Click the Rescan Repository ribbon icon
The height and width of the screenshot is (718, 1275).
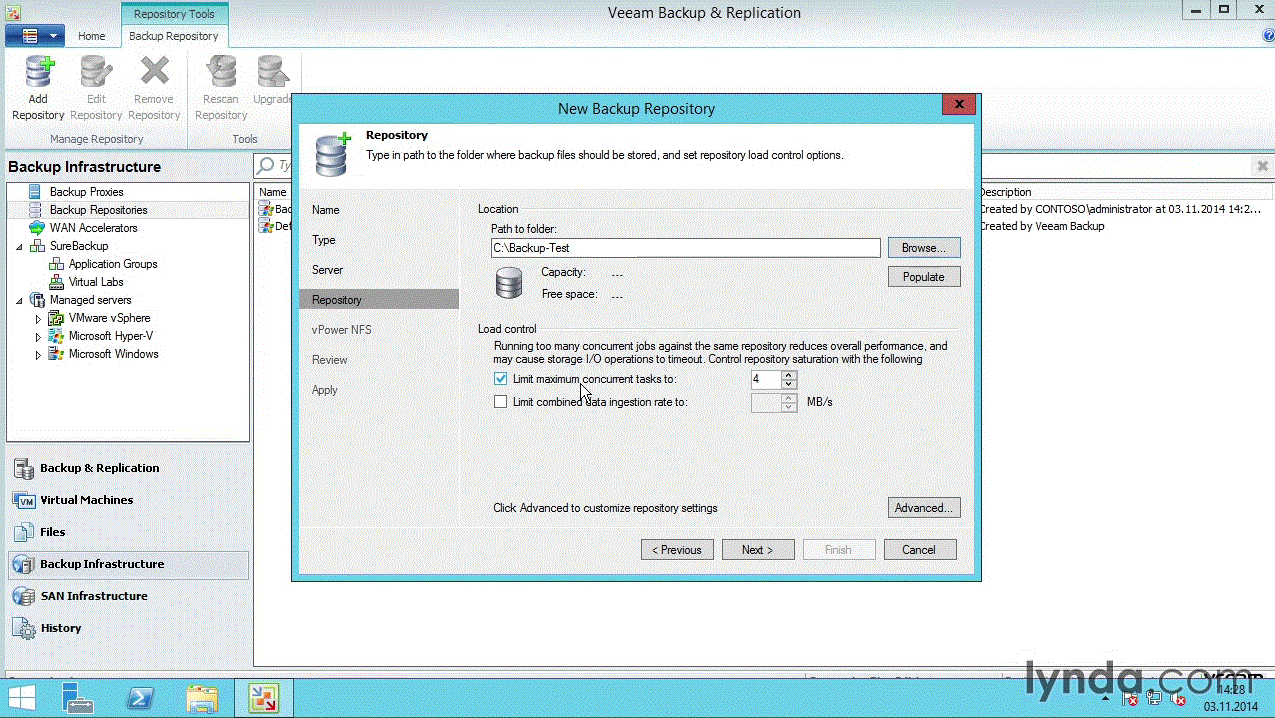pyautogui.click(x=221, y=89)
